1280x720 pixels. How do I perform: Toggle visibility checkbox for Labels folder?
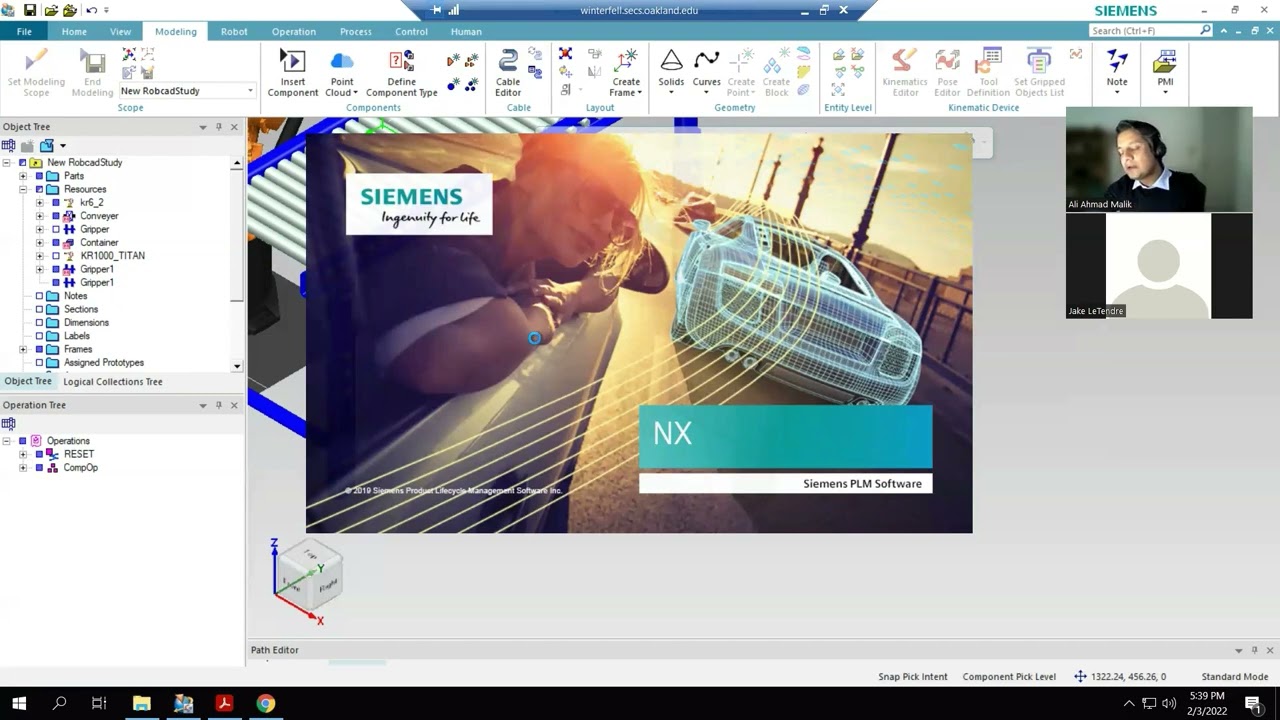pos(39,336)
